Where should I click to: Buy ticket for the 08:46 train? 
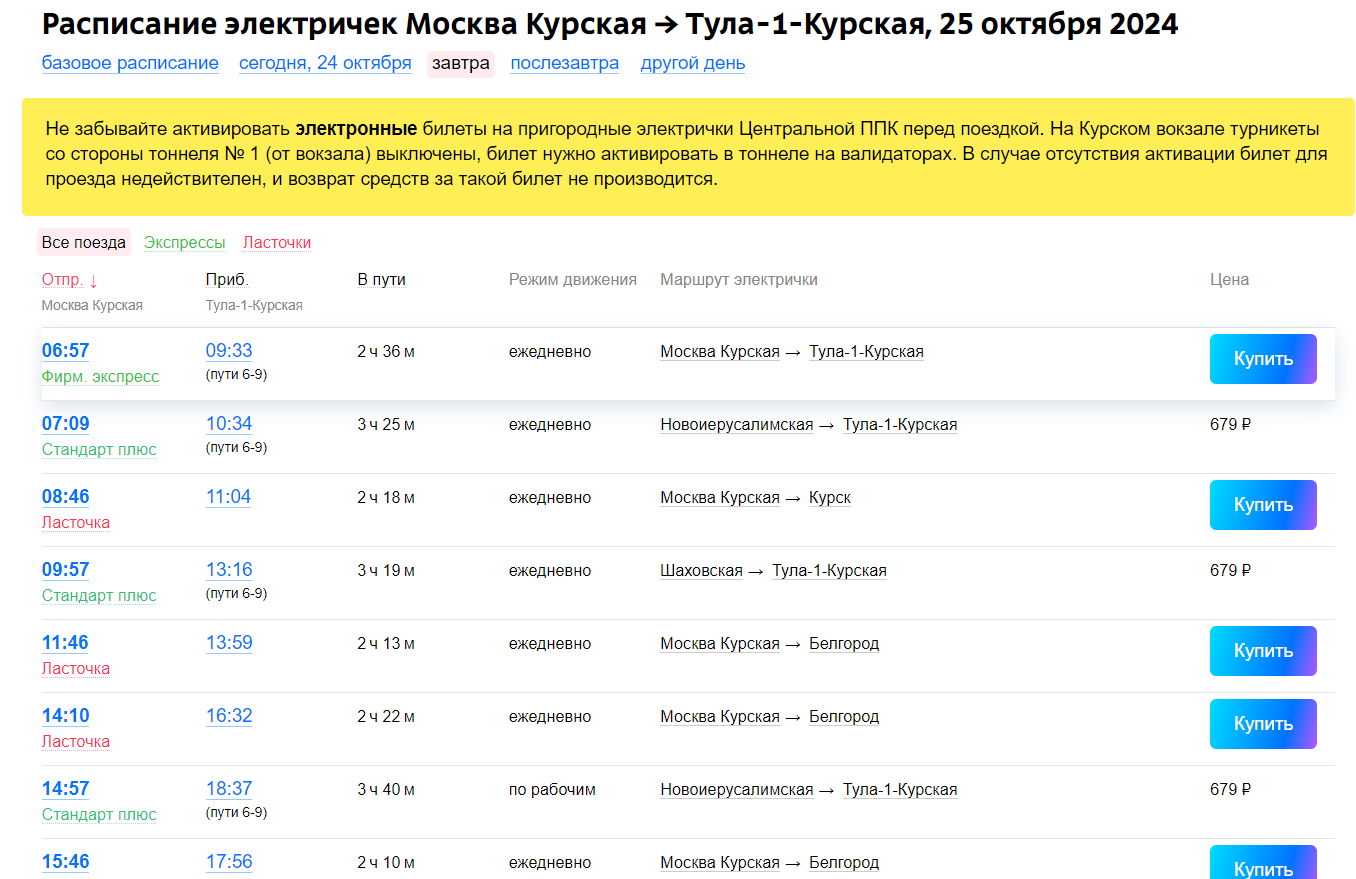(1263, 505)
